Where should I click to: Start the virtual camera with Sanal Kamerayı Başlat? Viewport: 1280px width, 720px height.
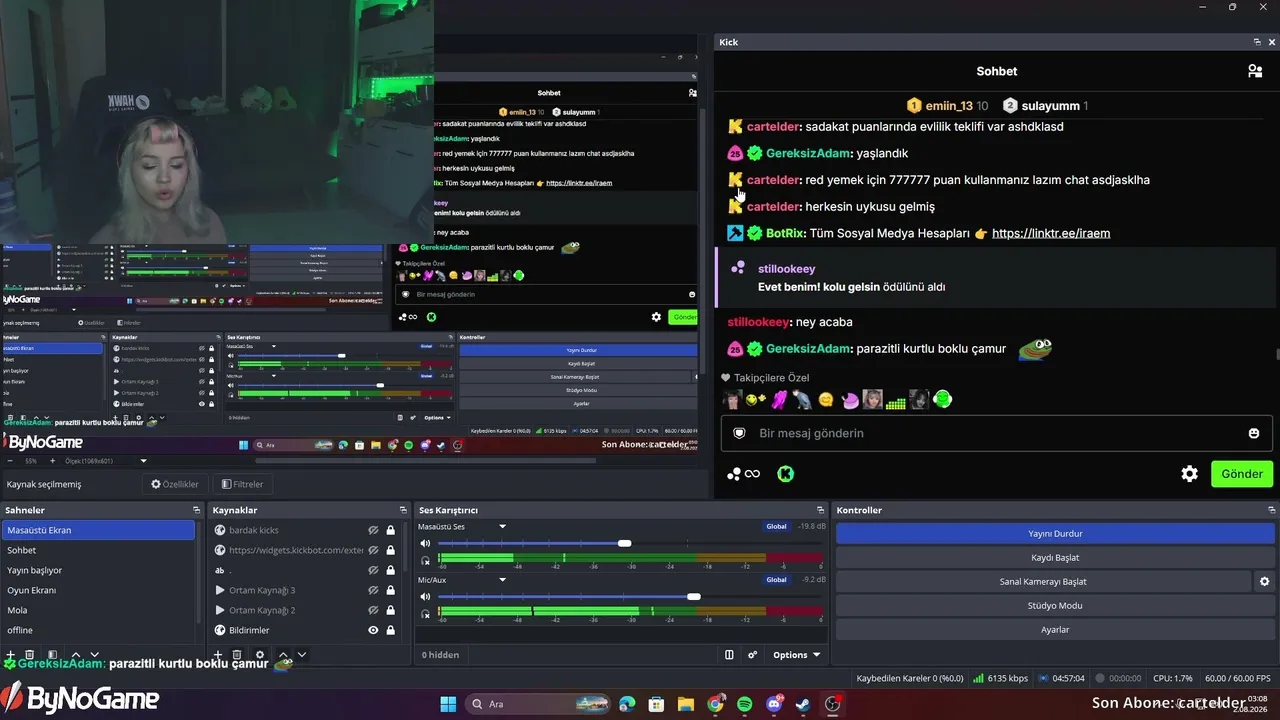coord(1043,581)
